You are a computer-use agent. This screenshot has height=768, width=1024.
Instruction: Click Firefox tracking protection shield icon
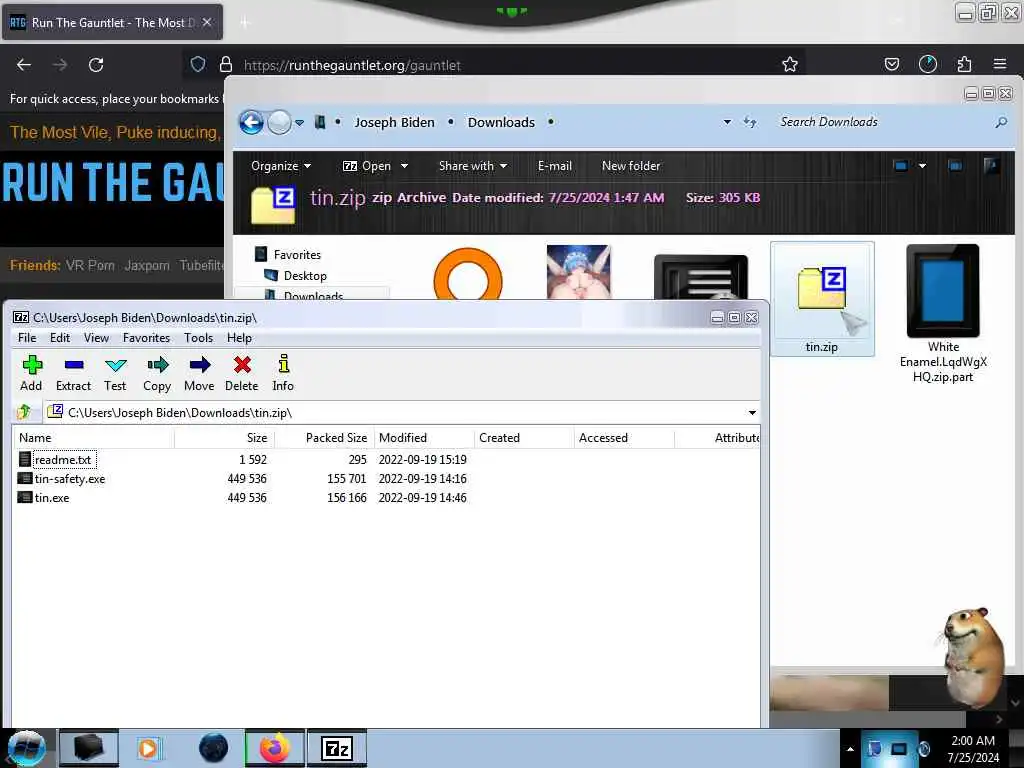click(198, 64)
